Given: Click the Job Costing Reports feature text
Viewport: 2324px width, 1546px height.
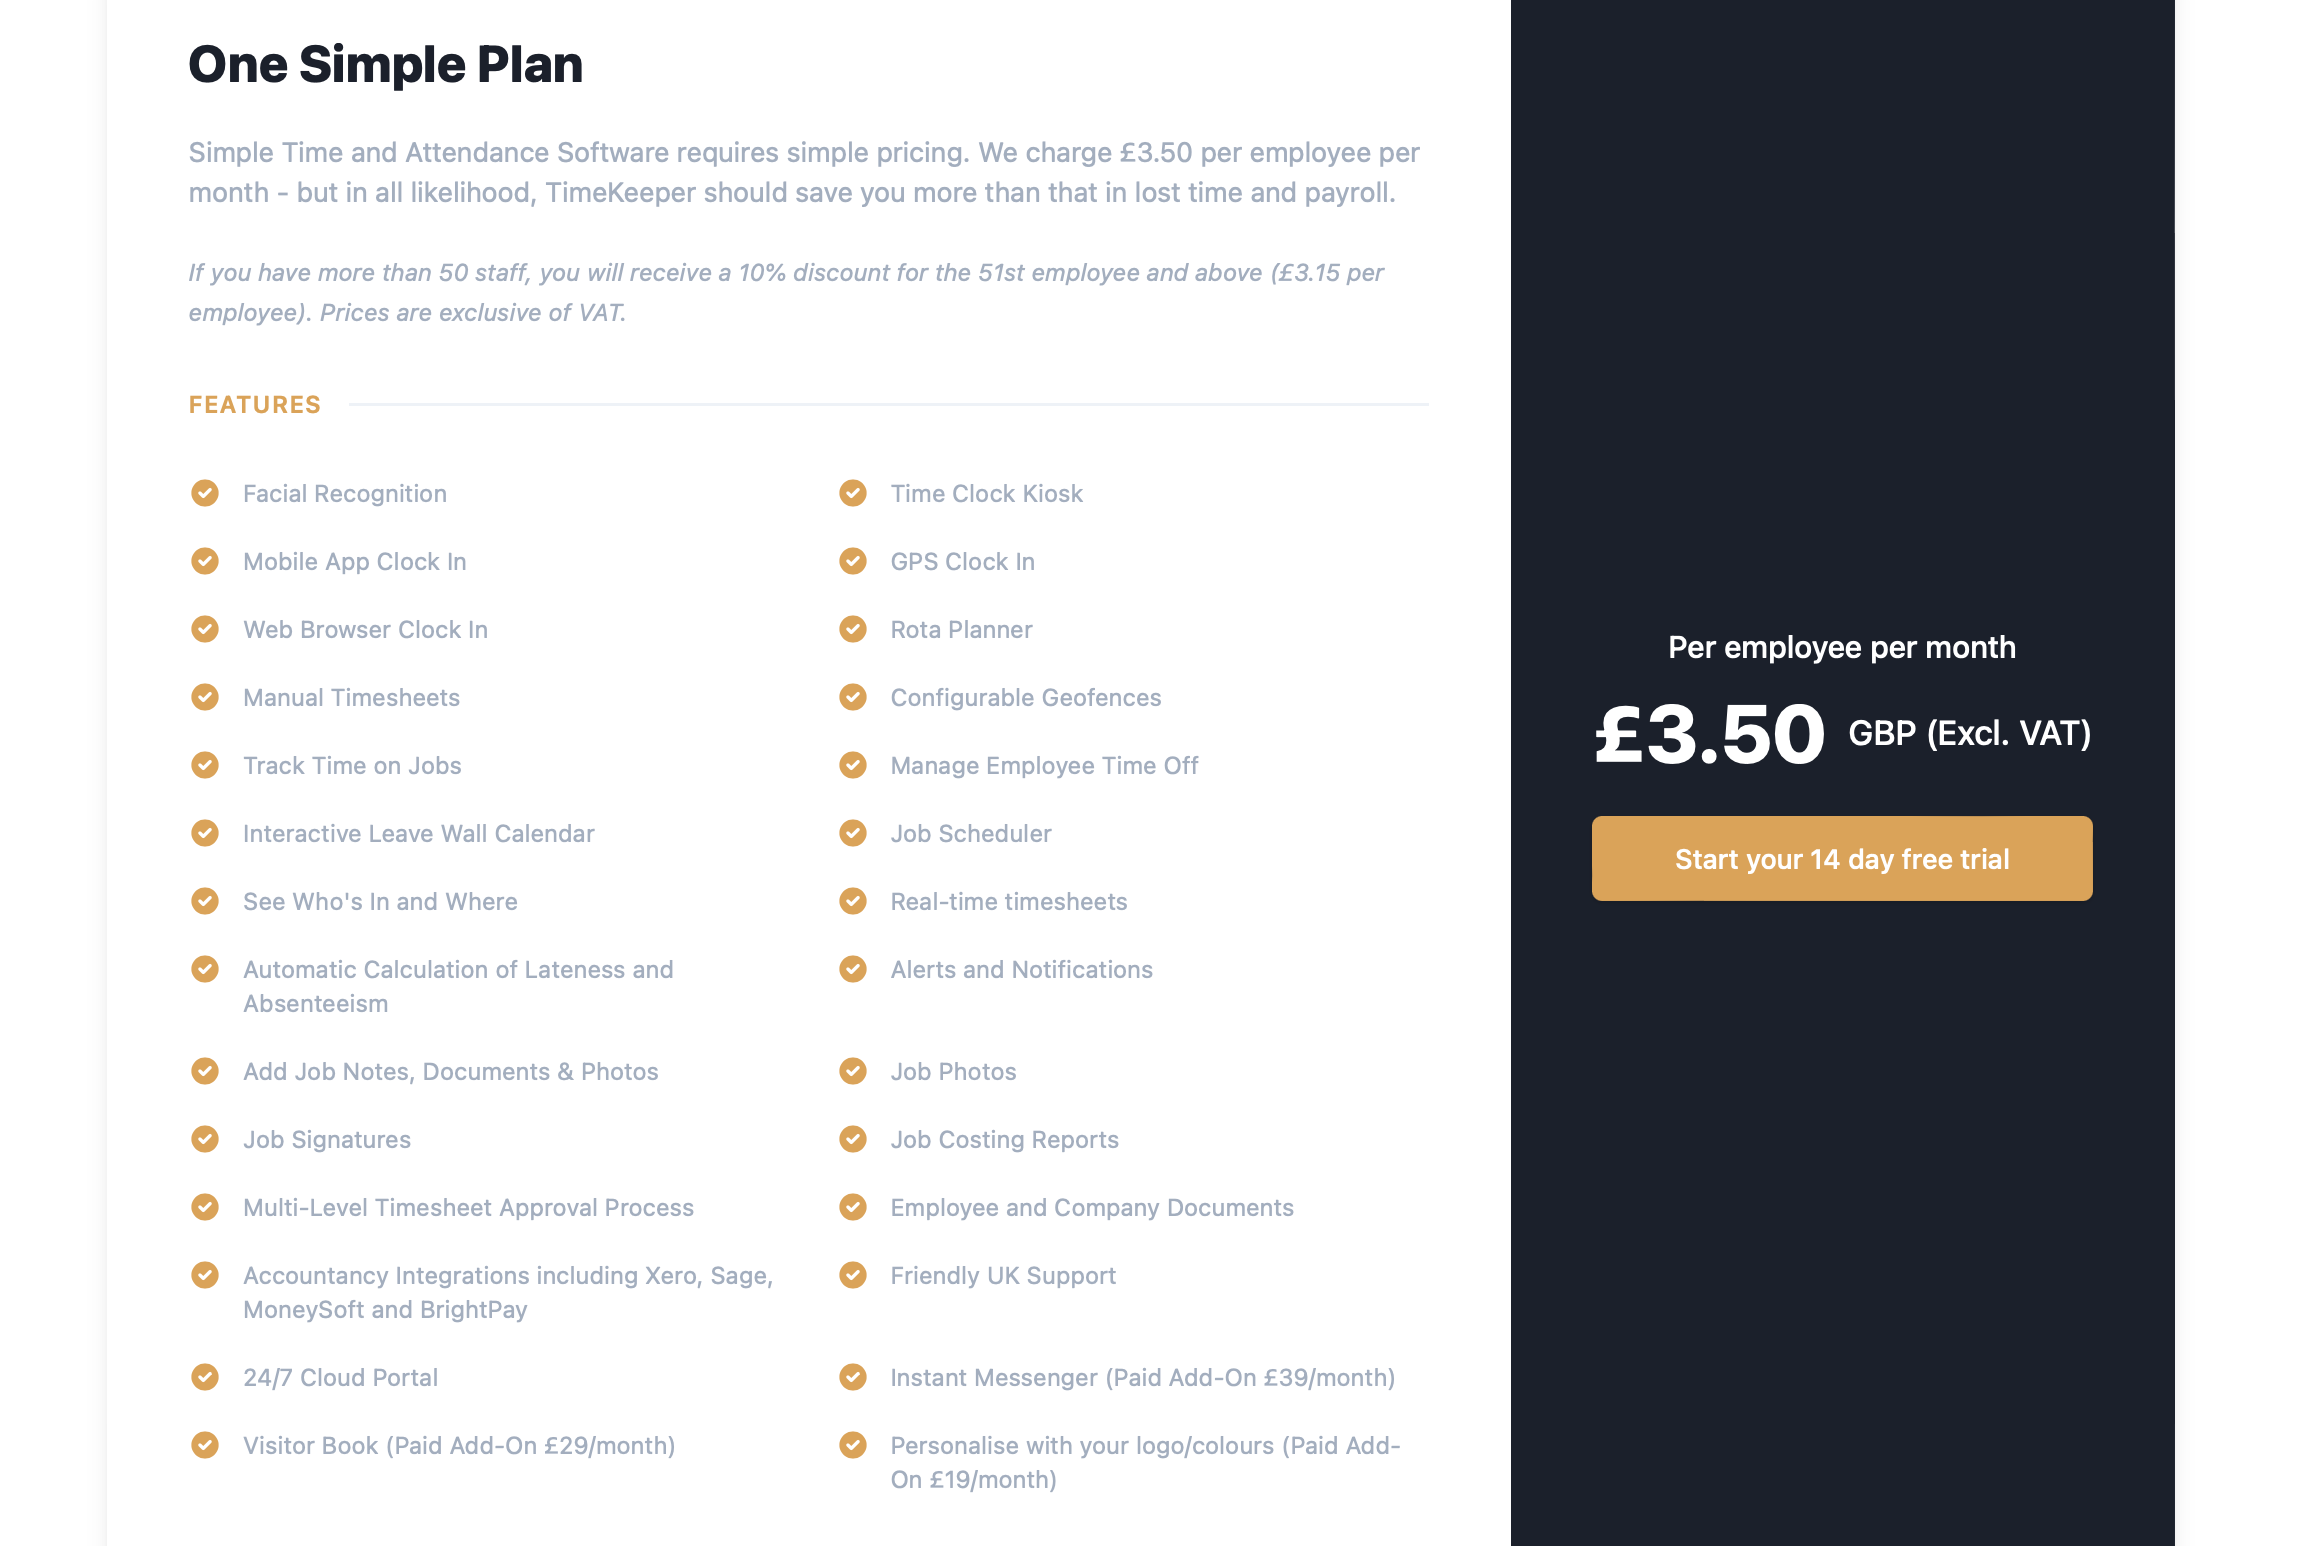Looking at the screenshot, I should (x=1004, y=1140).
